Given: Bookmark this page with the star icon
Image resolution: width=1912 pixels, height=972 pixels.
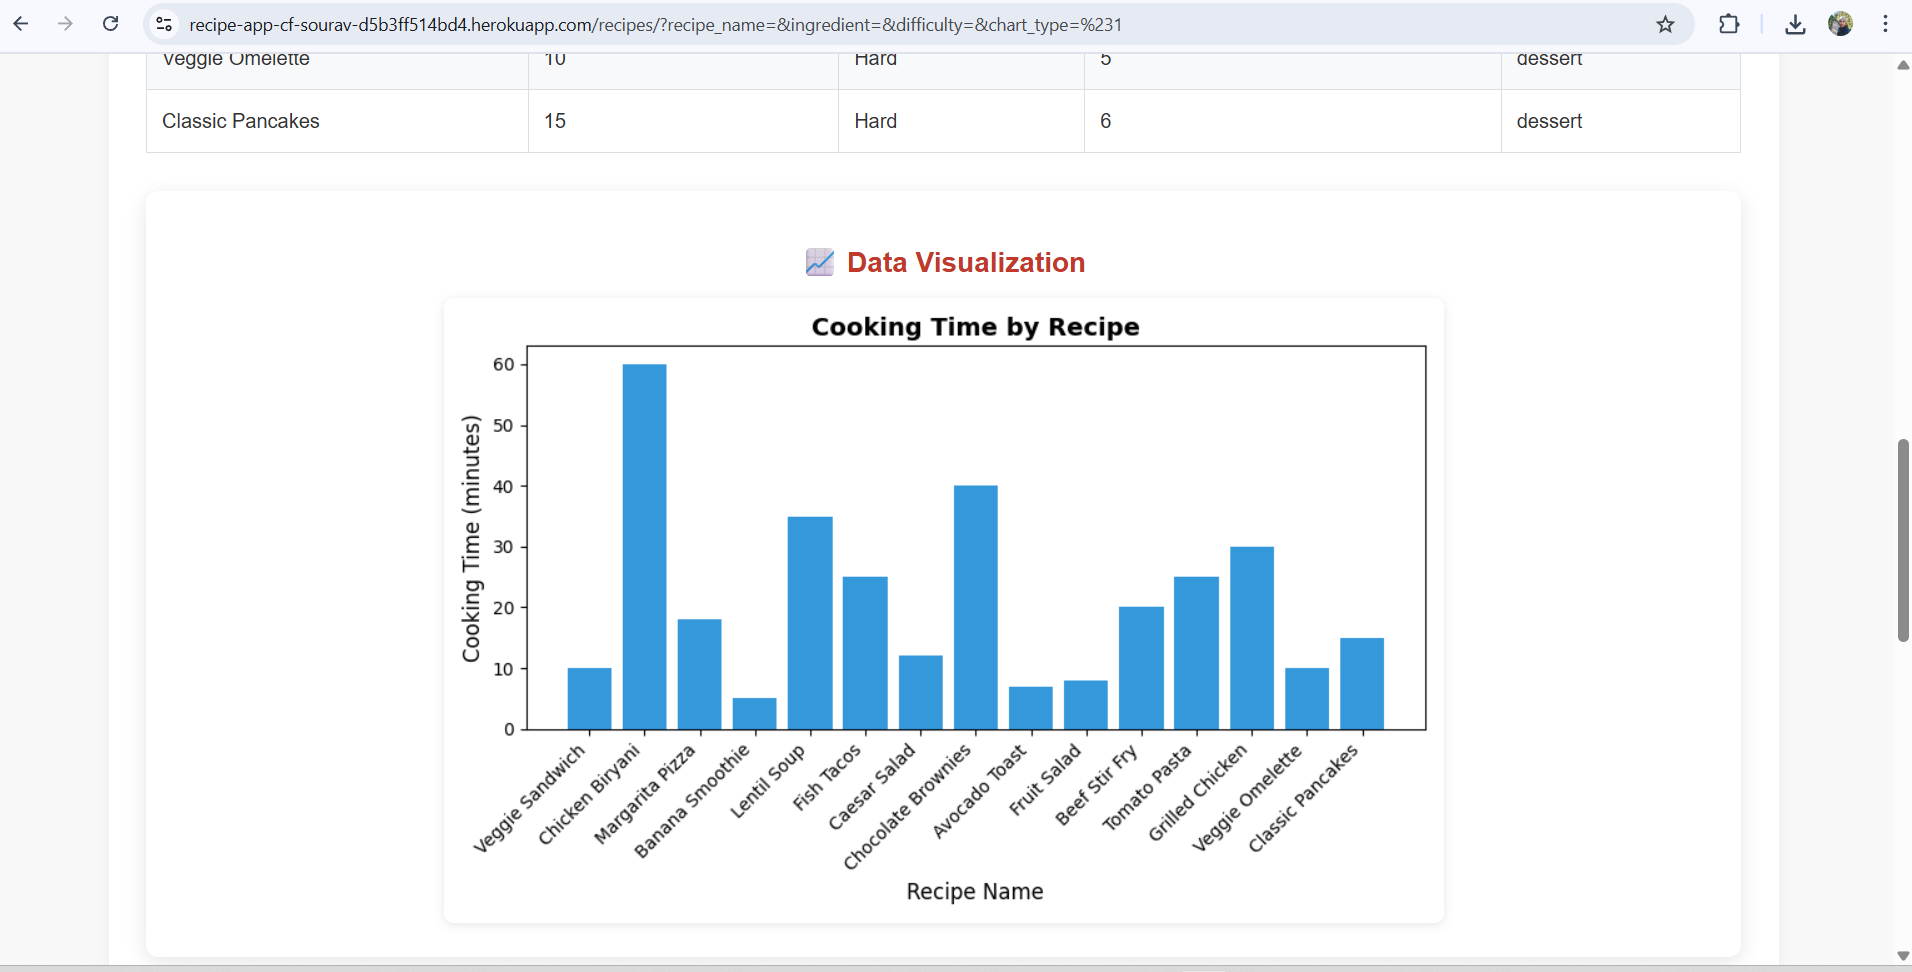Looking at the screenshot, I should point(1664,24).
